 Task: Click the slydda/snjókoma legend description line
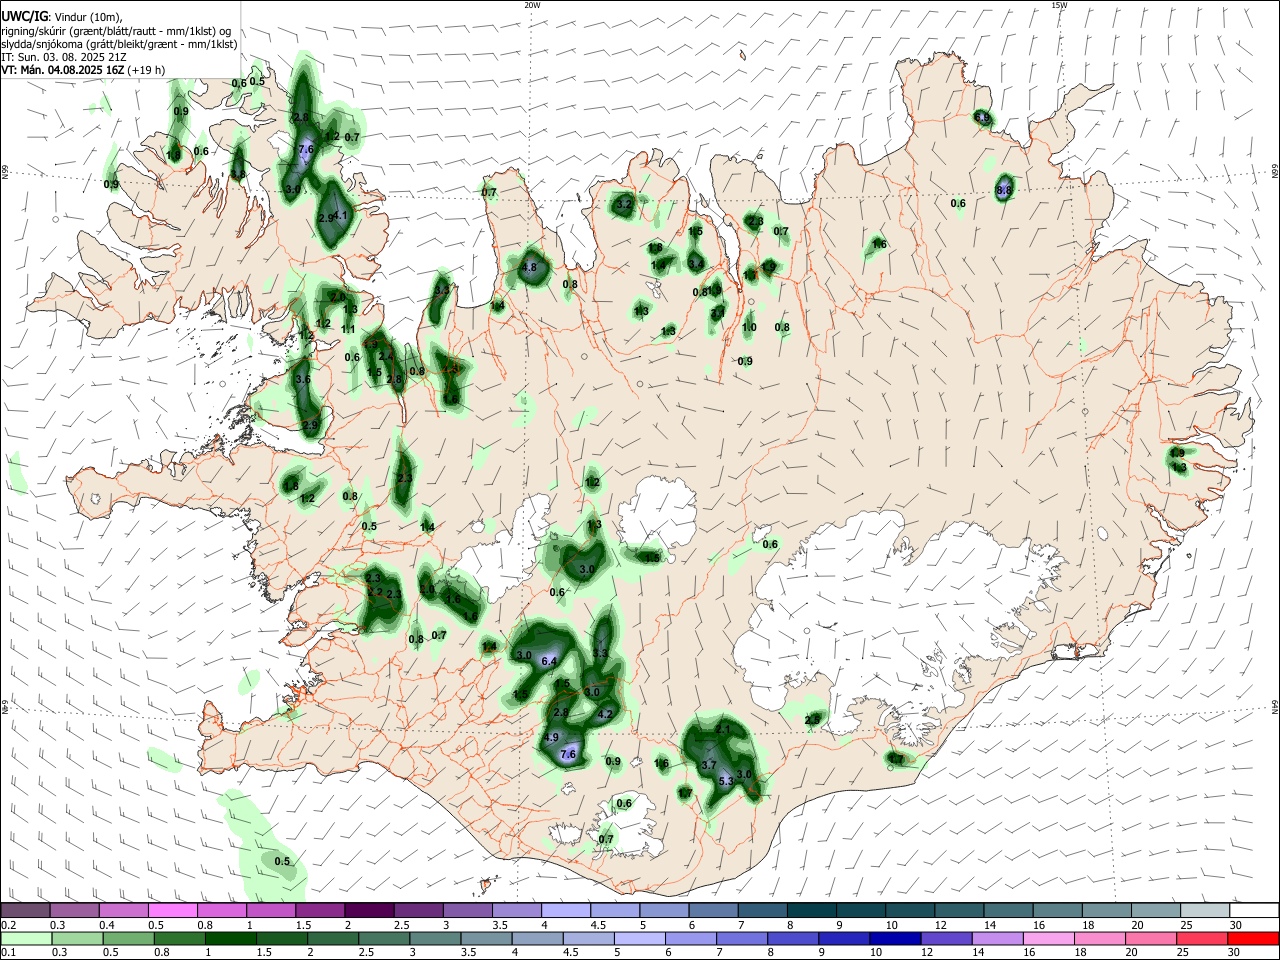click(119, 44)
